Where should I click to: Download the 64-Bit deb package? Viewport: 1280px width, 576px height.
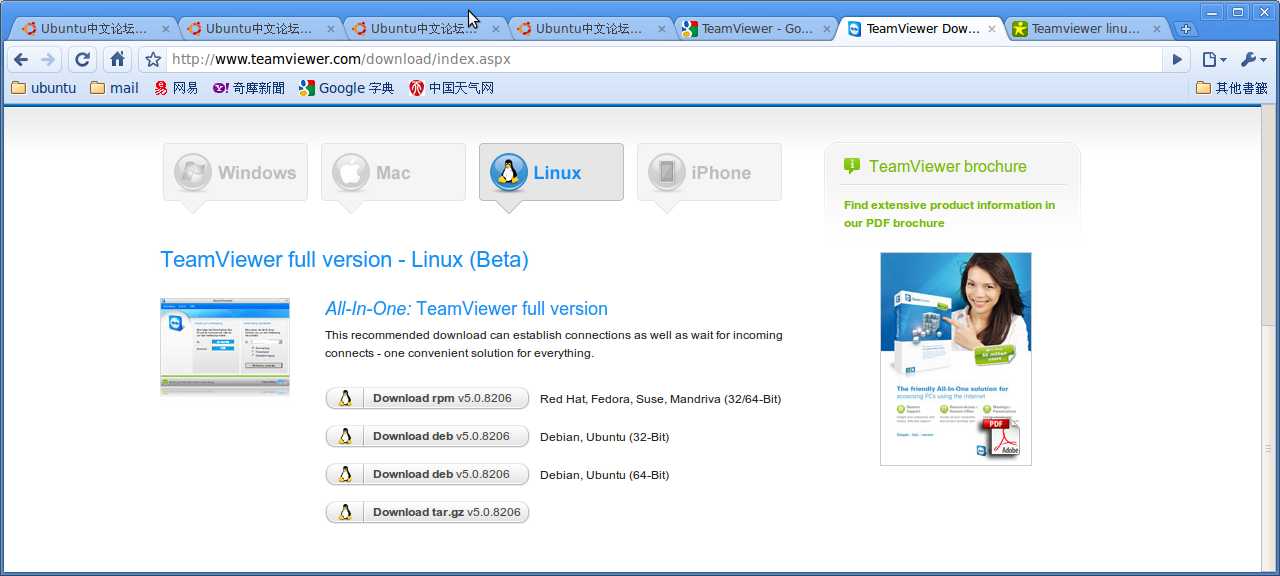pyautogui.click(x=427, y=474)
